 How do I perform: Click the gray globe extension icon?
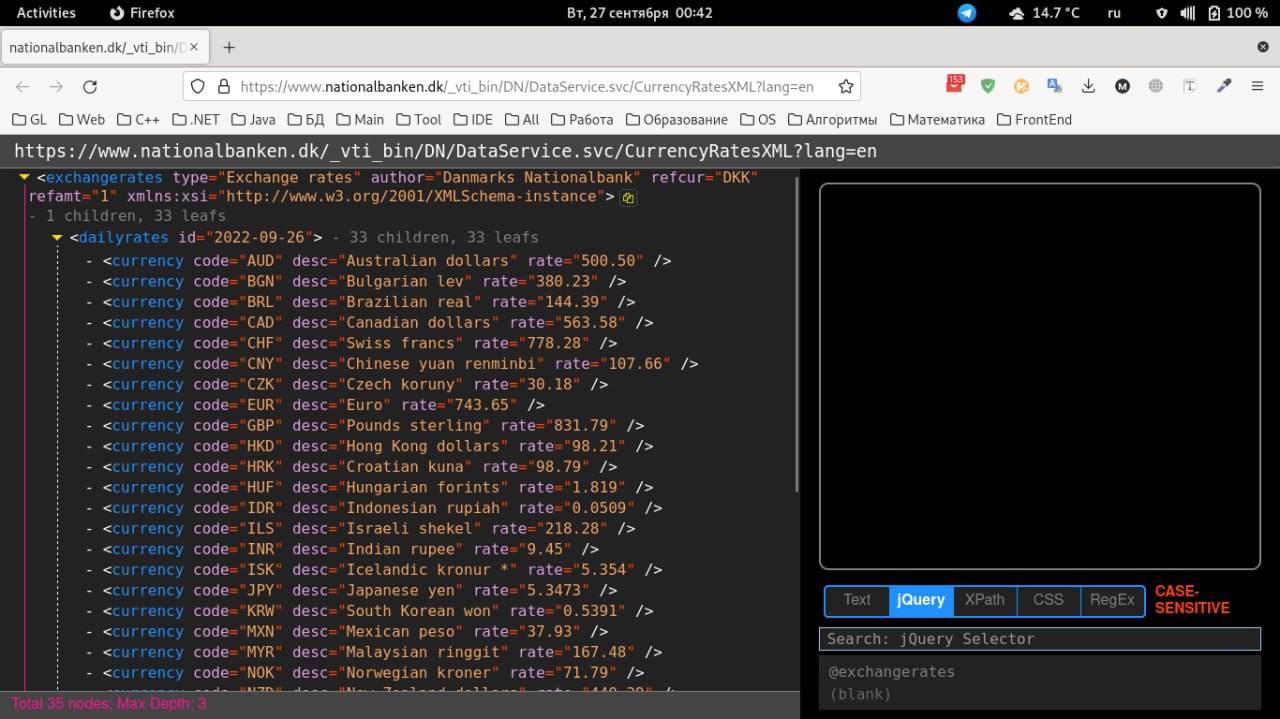click(1156, 87)
